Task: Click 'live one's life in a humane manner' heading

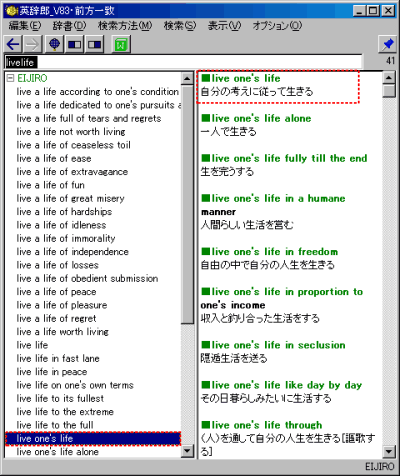Action: click(x=273, y=205)
